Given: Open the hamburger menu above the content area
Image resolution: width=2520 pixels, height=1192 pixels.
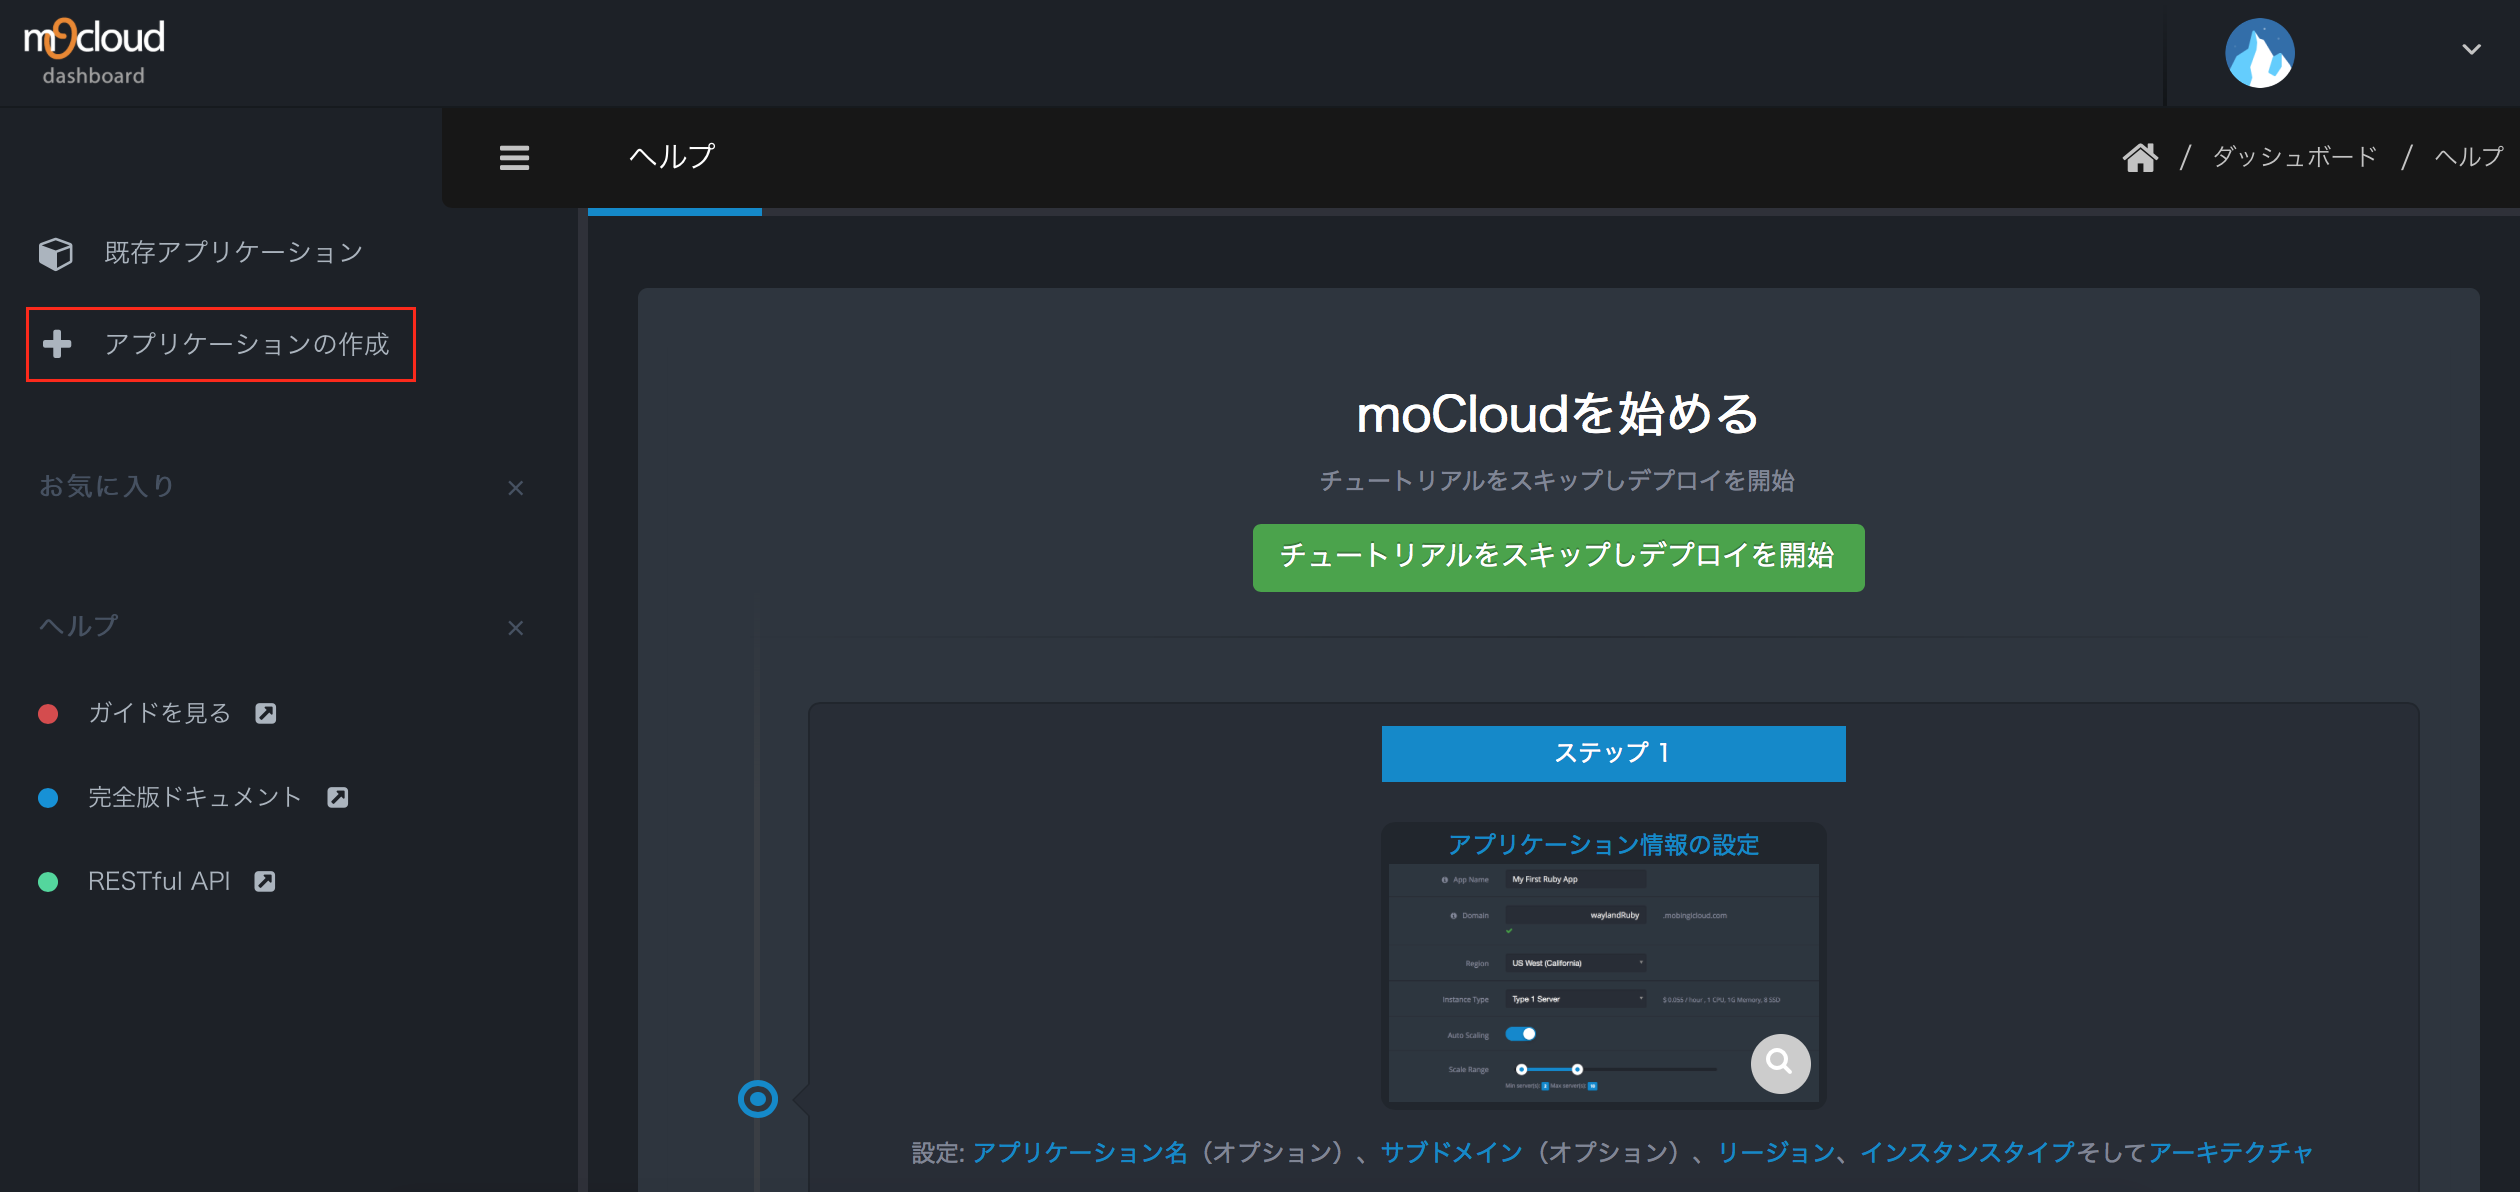Looking at the screenshot, I should [x=514, y=157].
